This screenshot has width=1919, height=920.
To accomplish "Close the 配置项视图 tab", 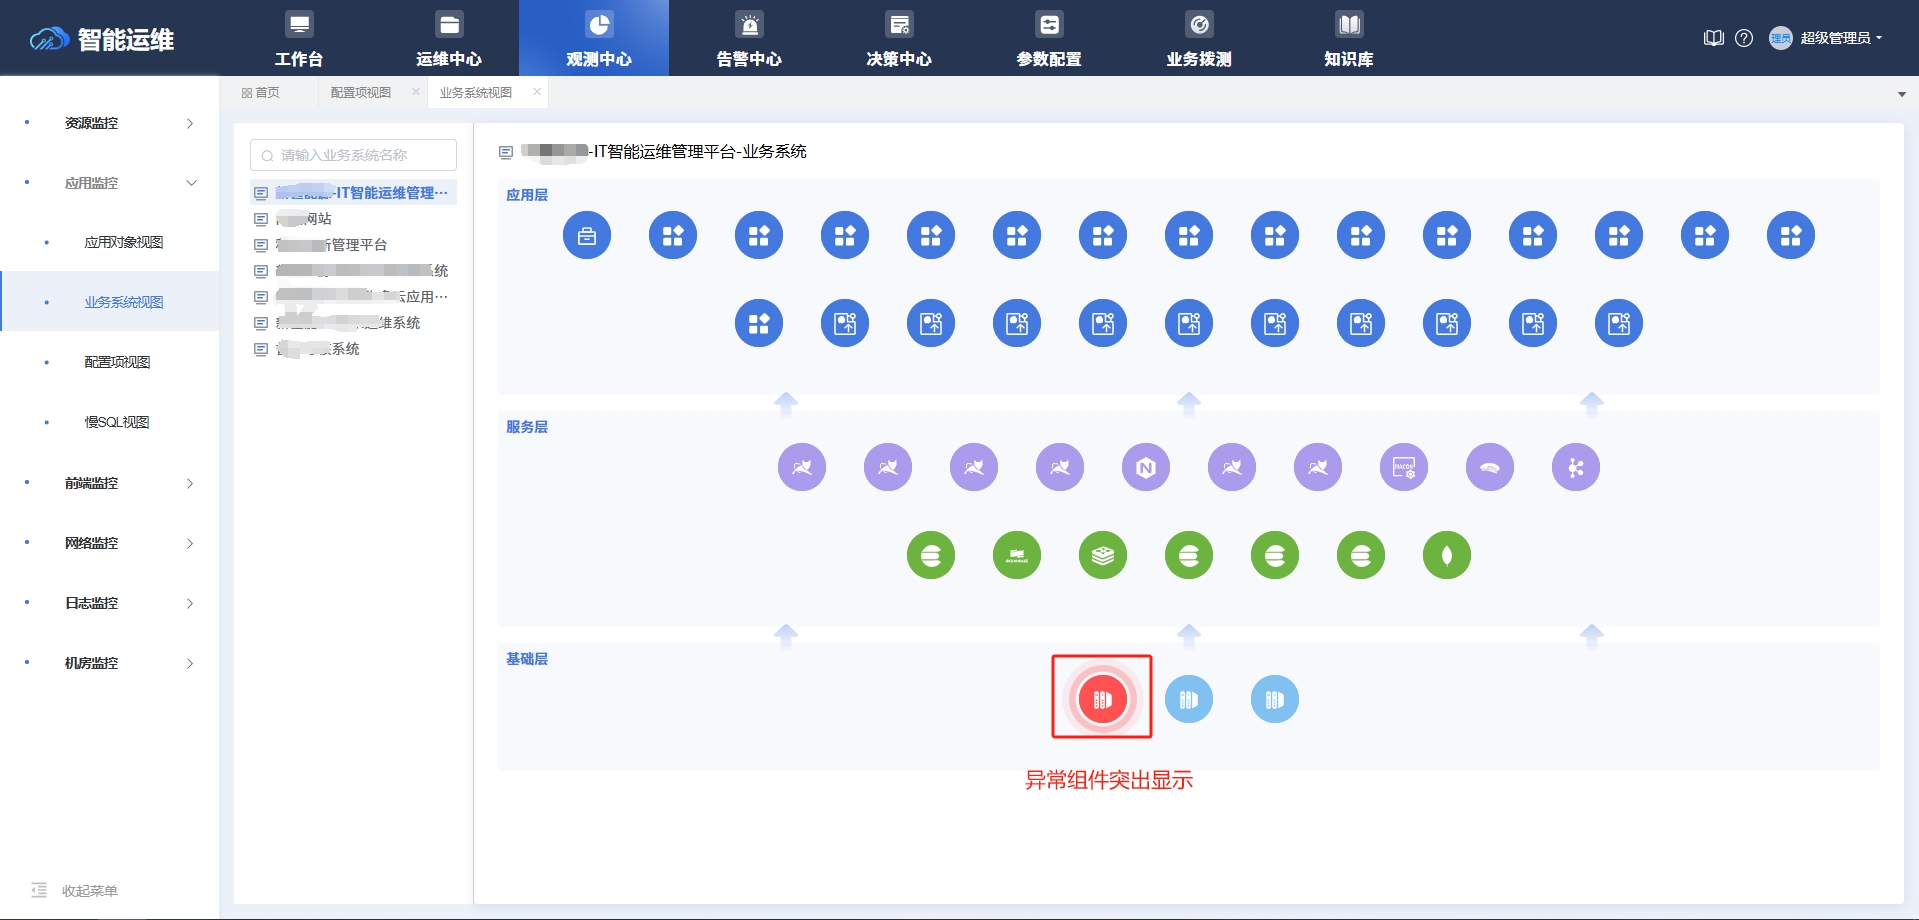I will (415, 91).
